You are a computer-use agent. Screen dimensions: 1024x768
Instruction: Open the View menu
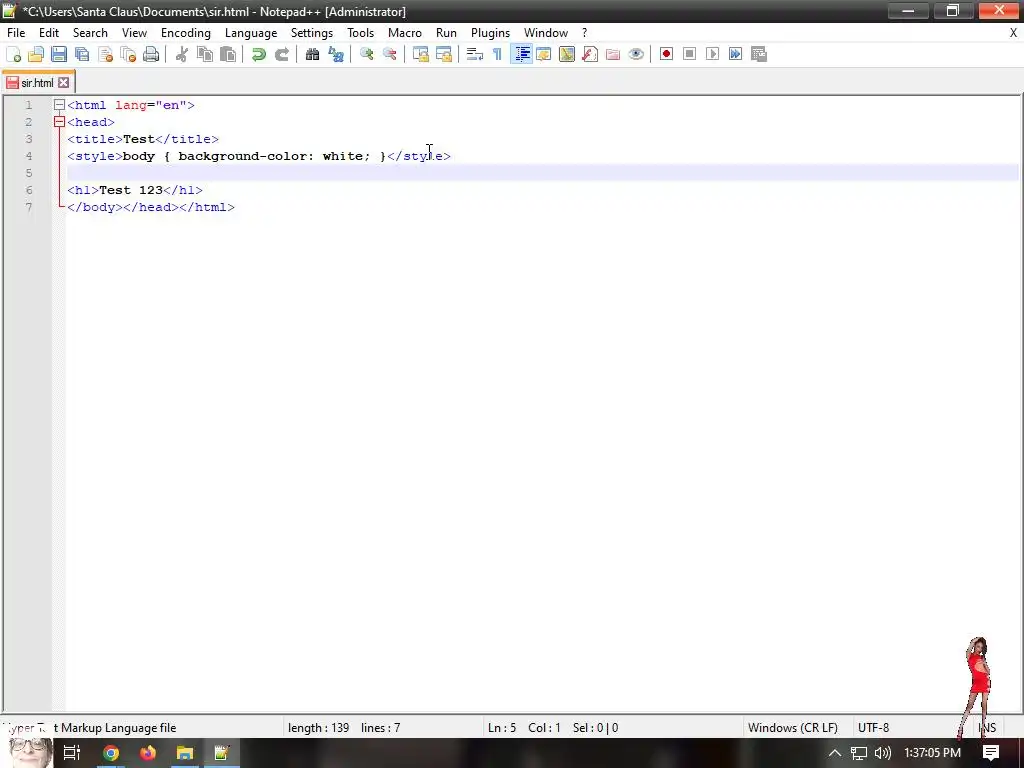[x=135, y=33]
